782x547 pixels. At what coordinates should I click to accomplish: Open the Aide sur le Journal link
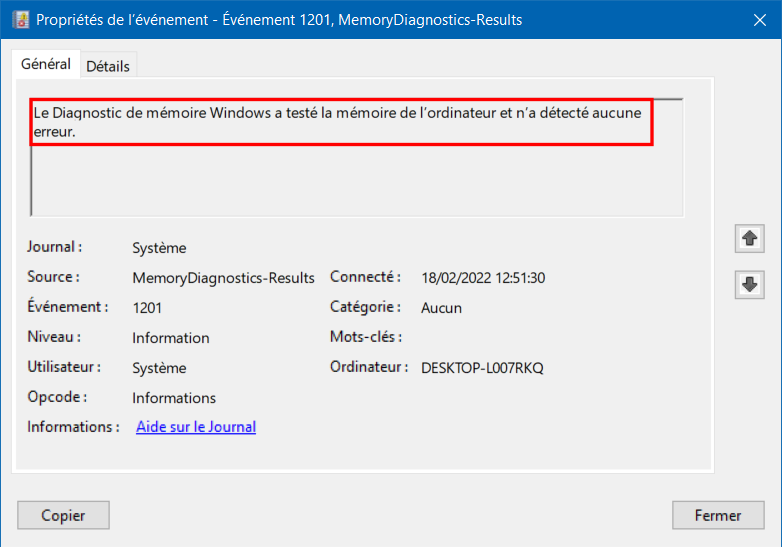coord(196,427)
